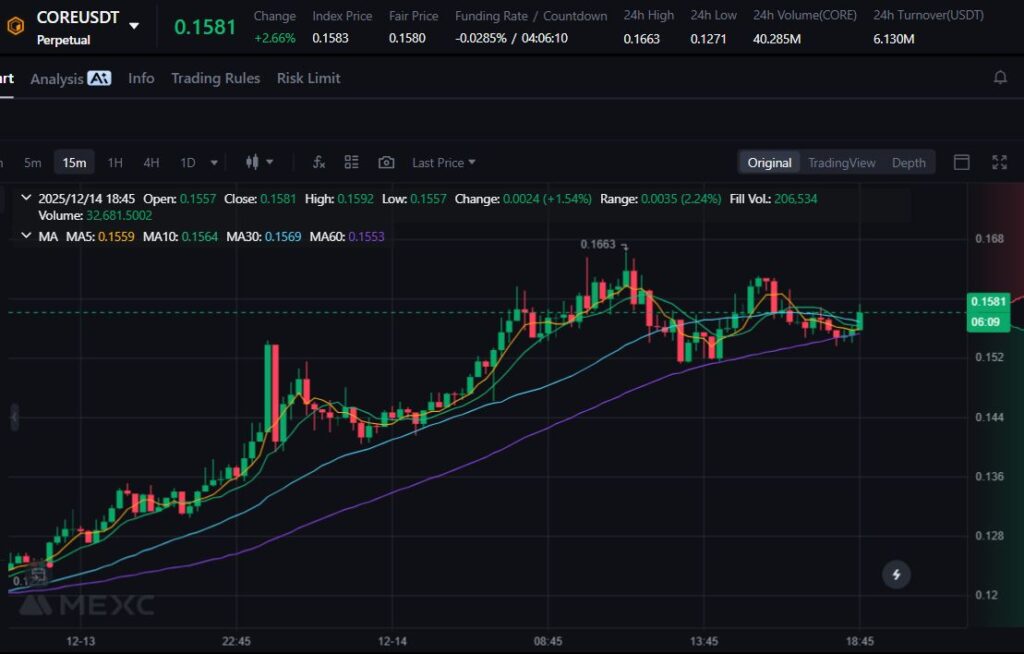Open more timeframe options dropdown arrow
Viewport: 1024px width, 654px height.
(216, 162)
